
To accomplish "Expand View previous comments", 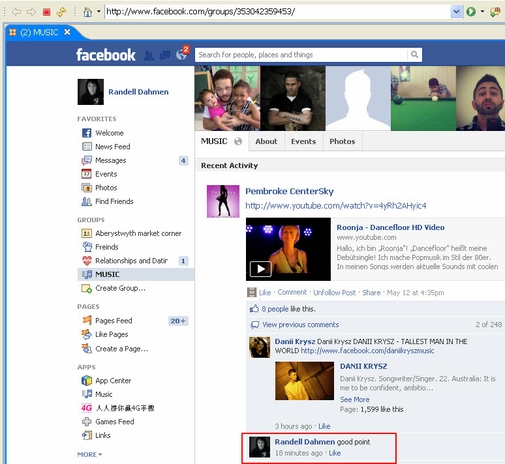I will [300, 325].
